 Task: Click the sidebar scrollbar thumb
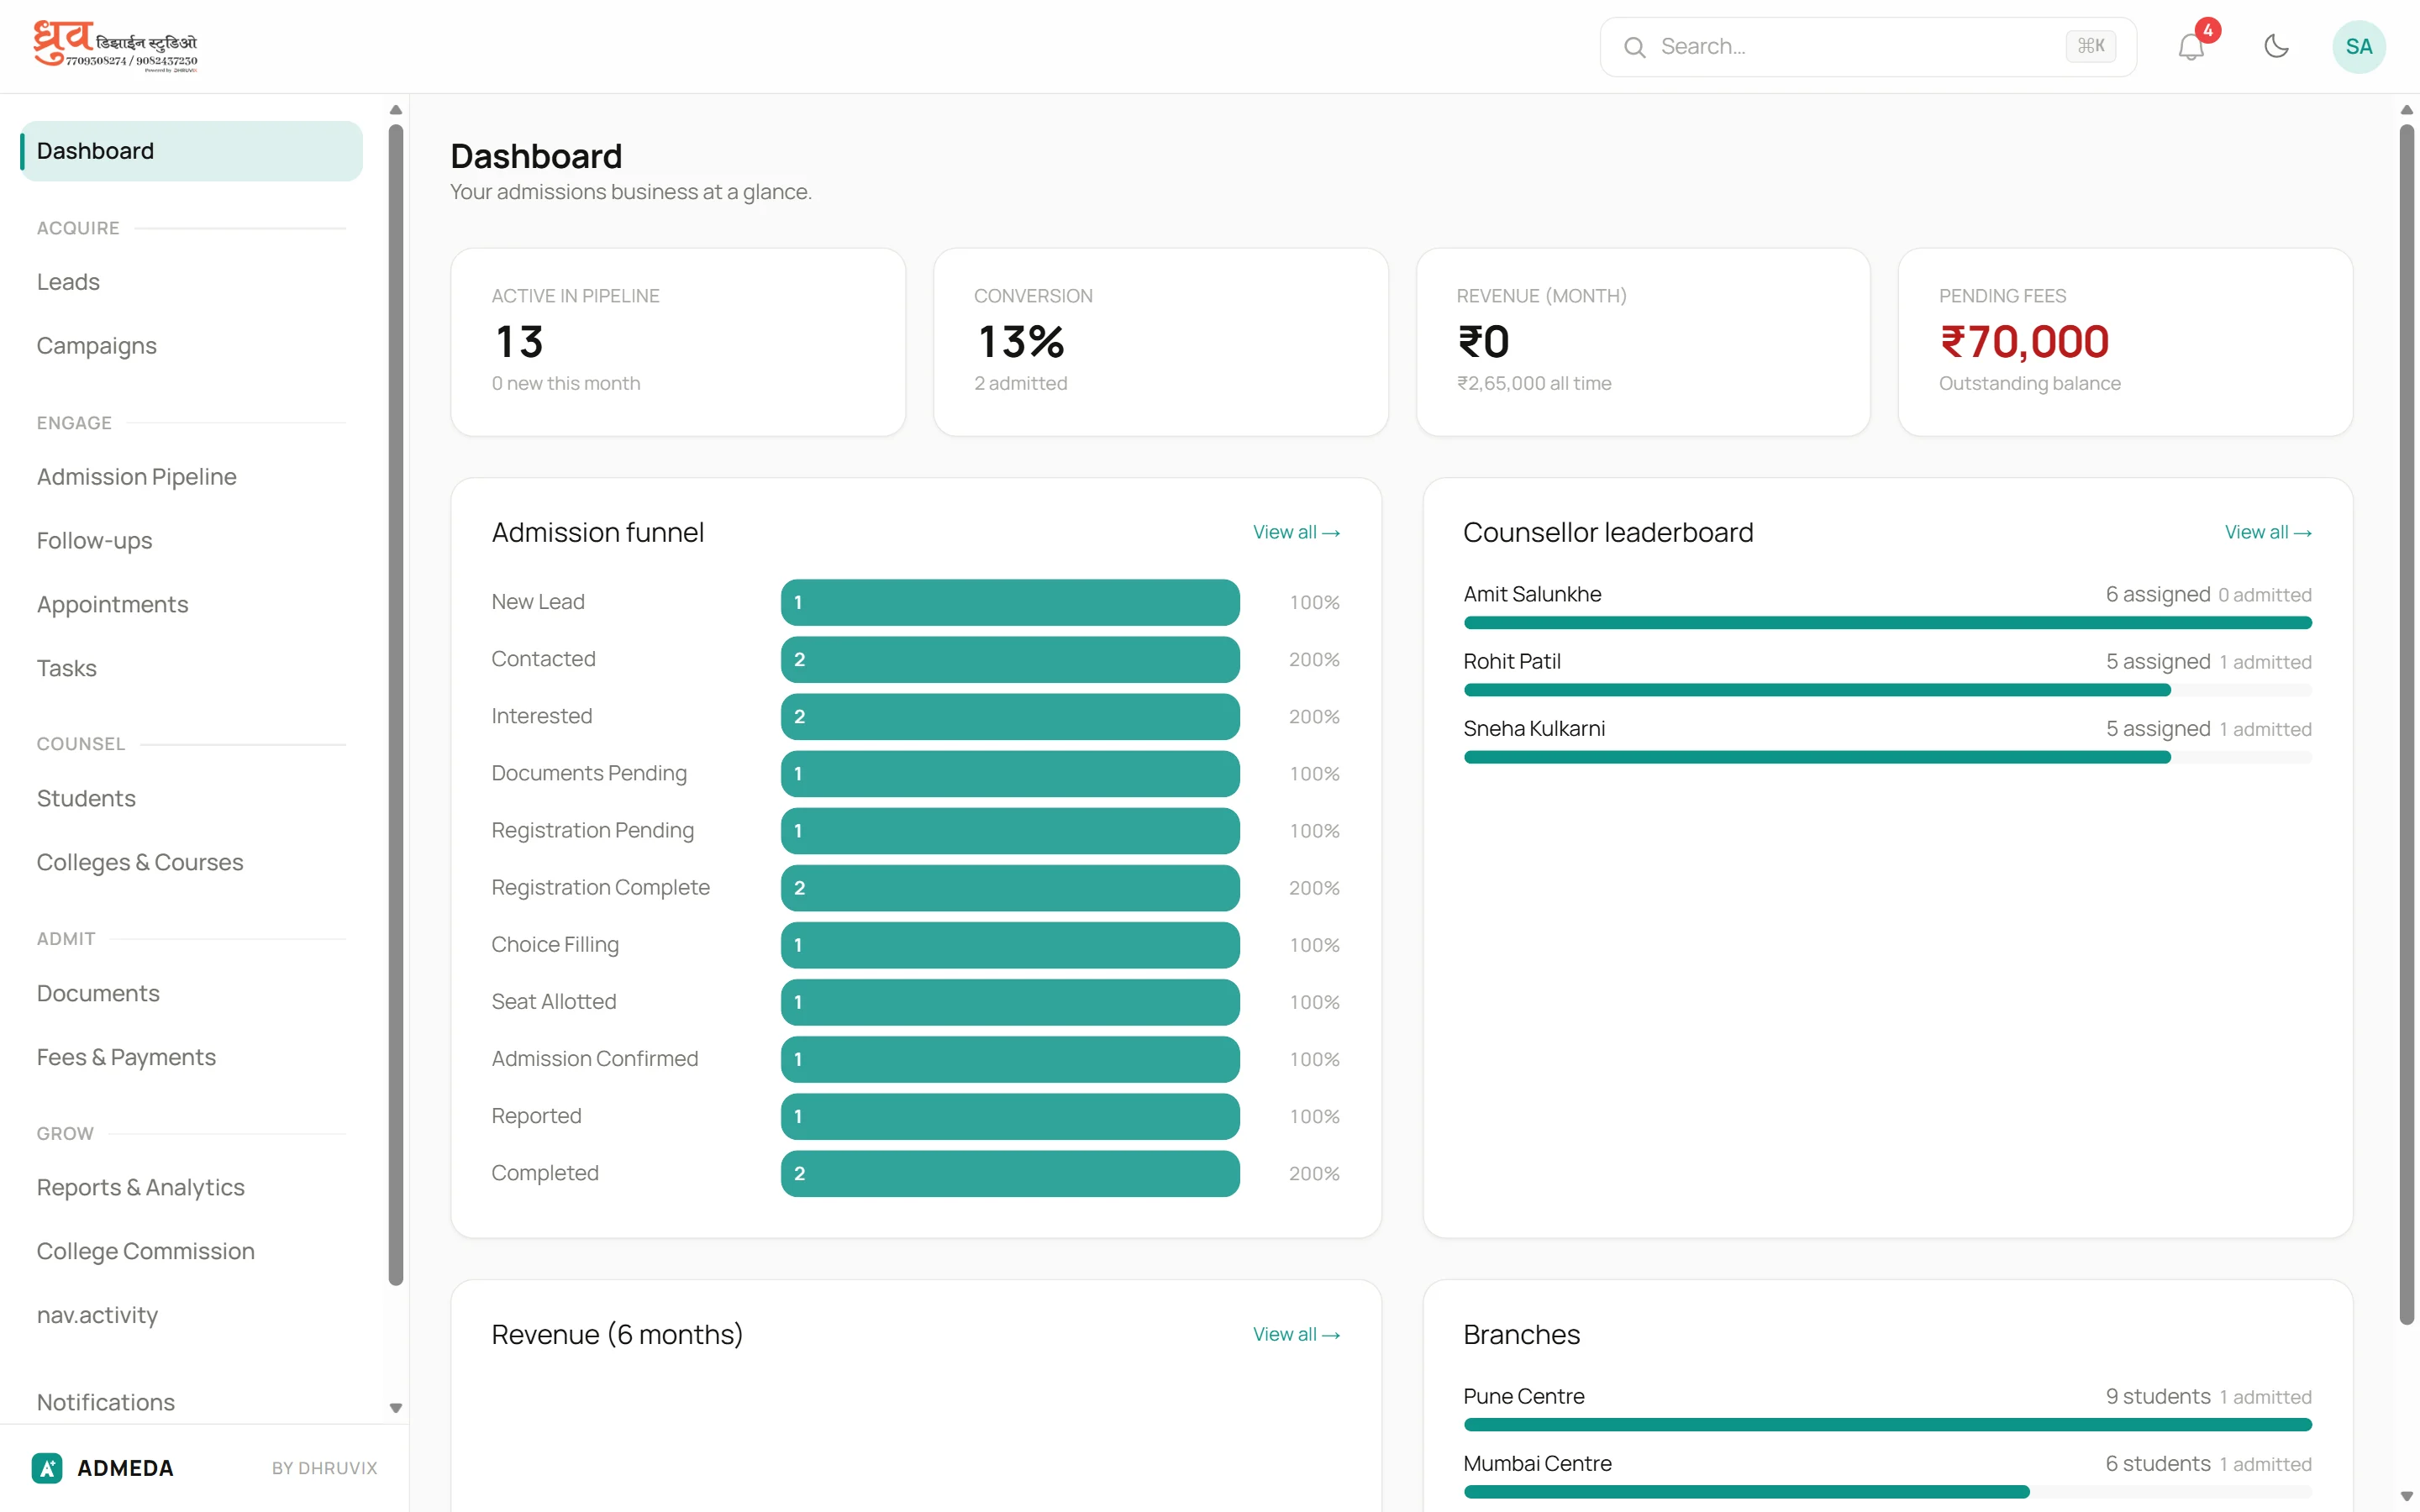(396, 704)
